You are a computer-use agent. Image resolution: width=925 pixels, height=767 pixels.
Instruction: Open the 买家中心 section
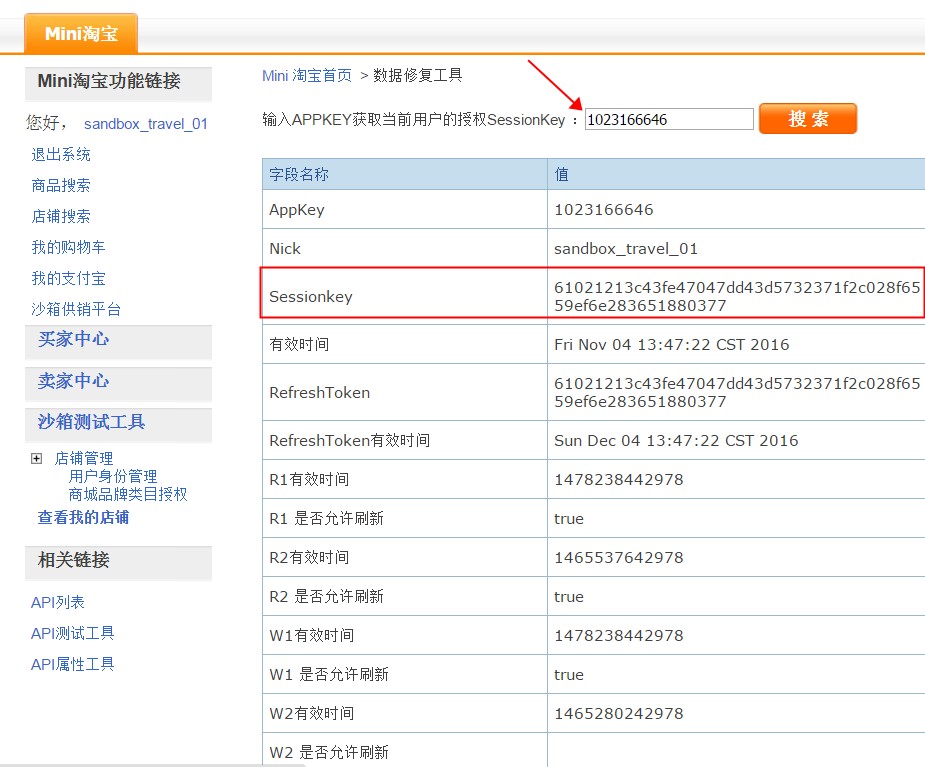point(73,339)
